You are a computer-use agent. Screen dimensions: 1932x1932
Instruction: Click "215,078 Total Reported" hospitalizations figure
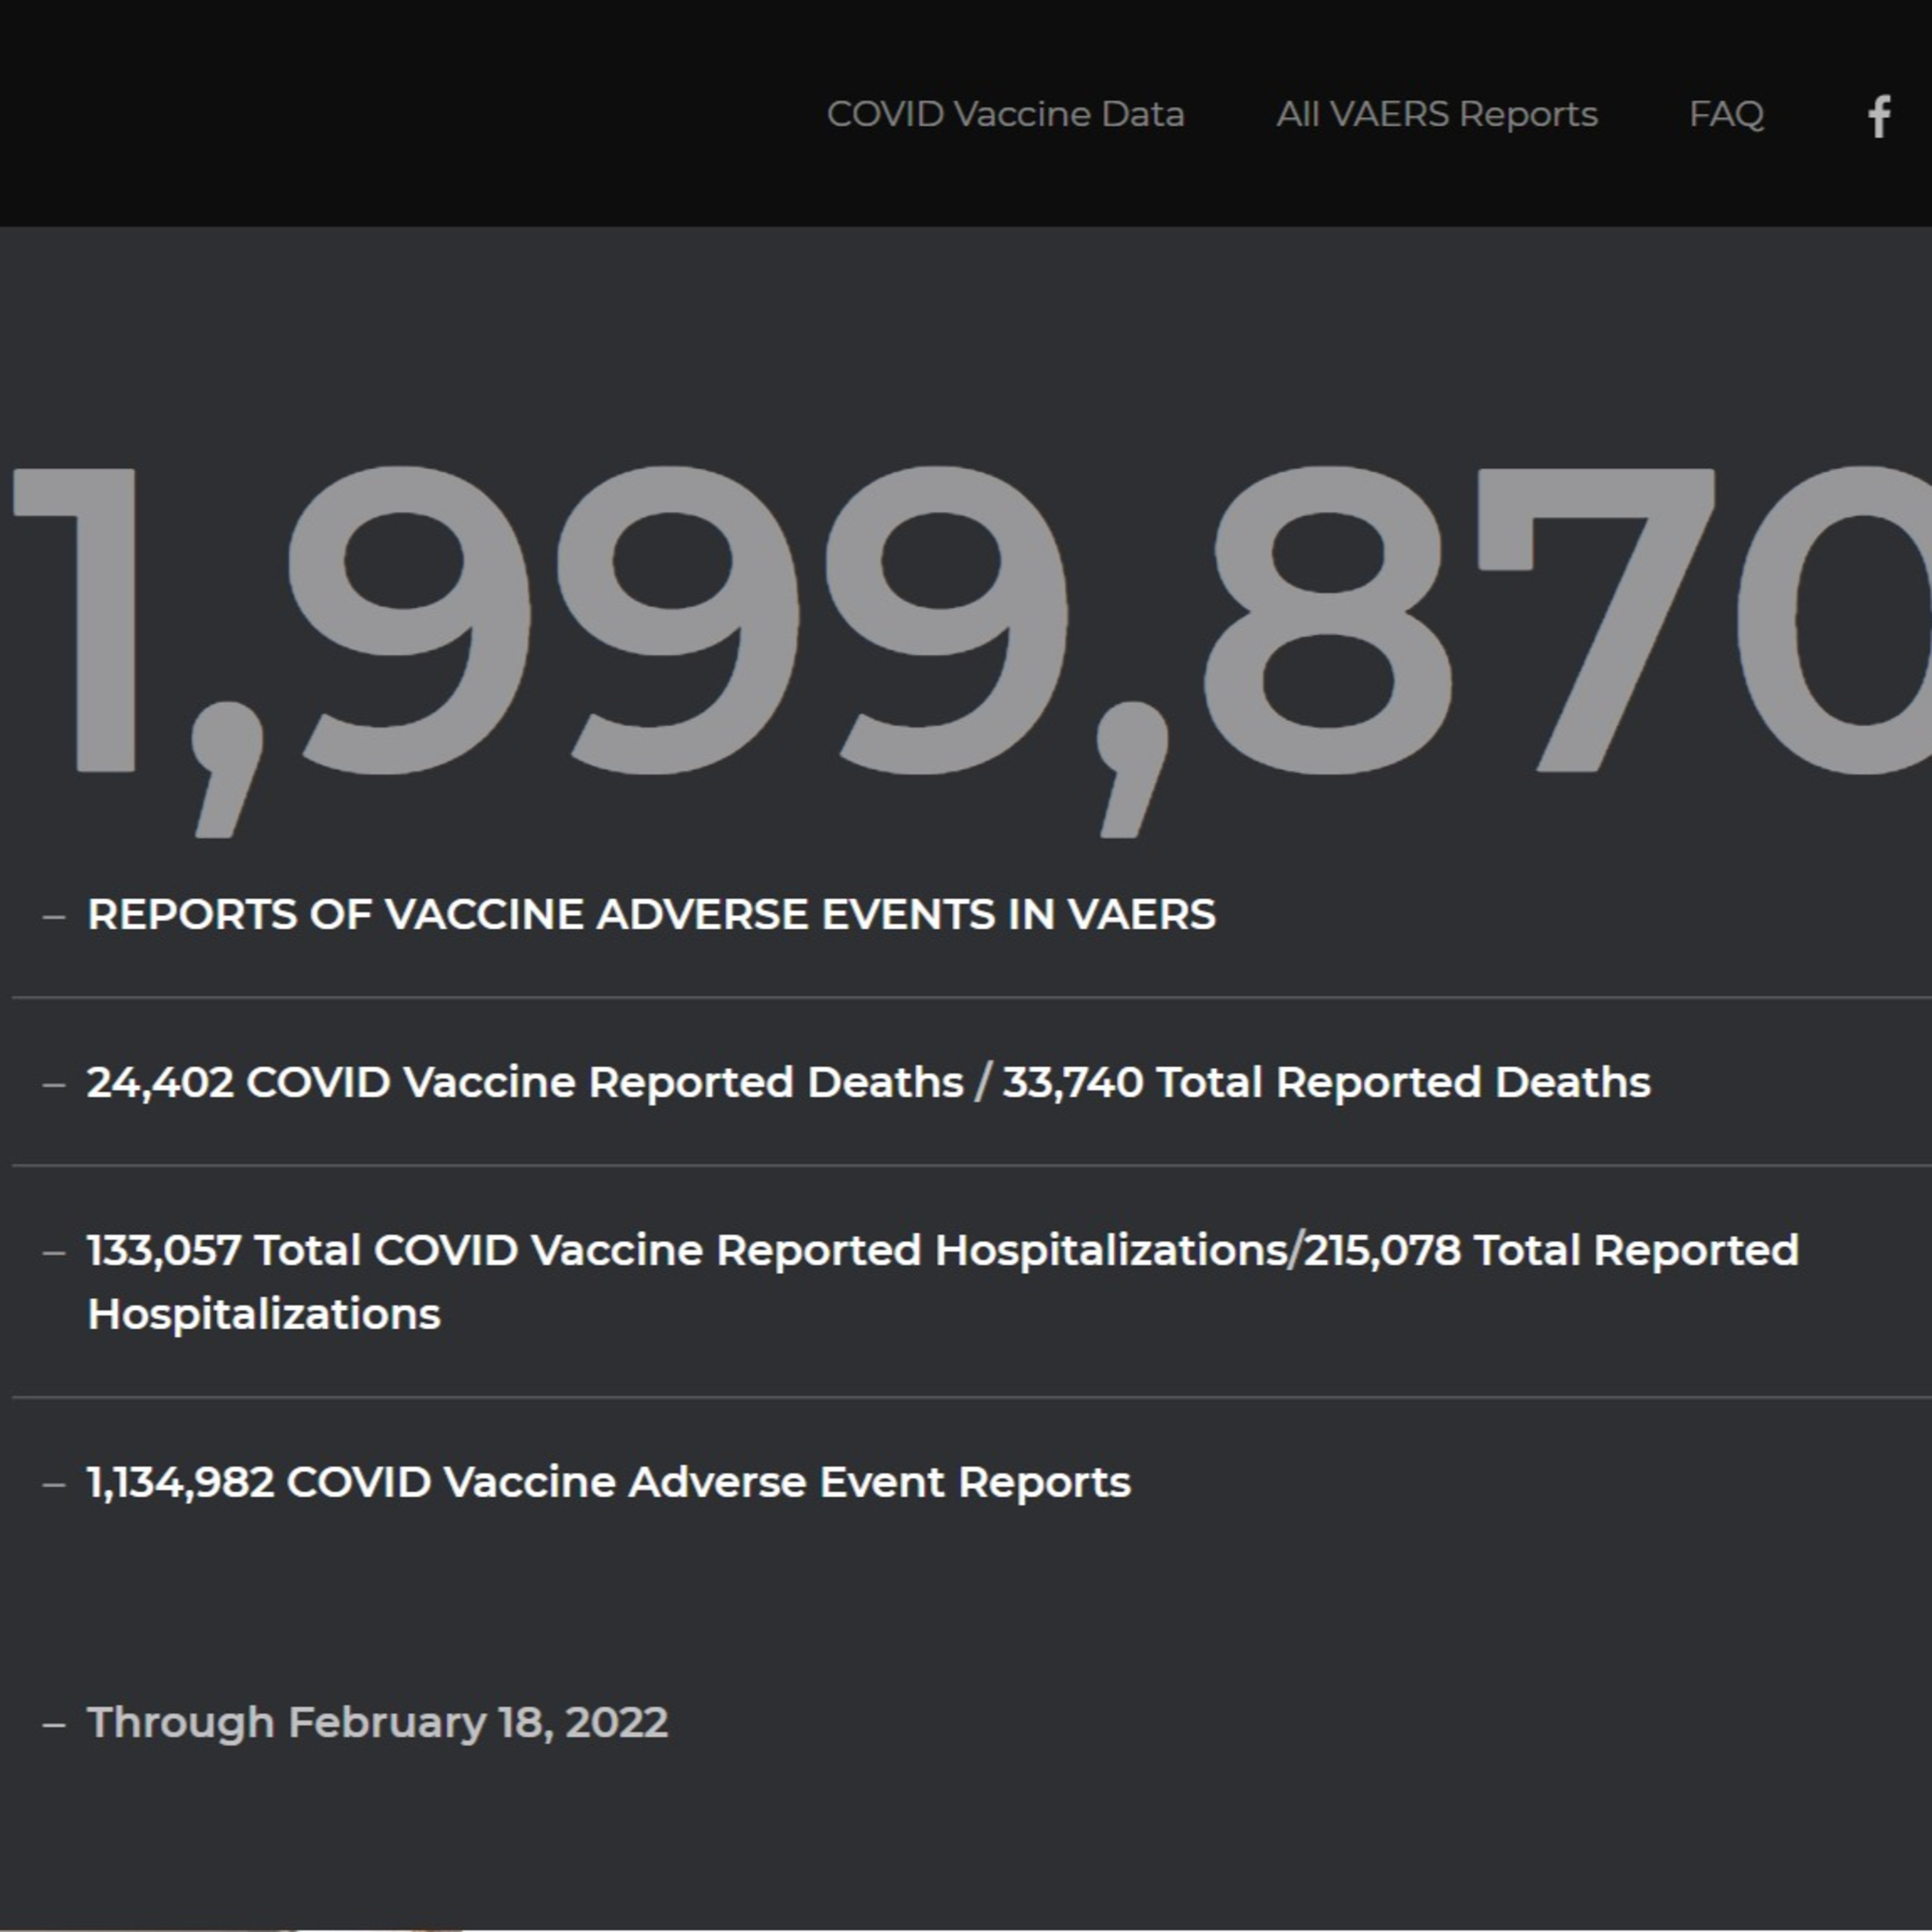[1551, 1250]
